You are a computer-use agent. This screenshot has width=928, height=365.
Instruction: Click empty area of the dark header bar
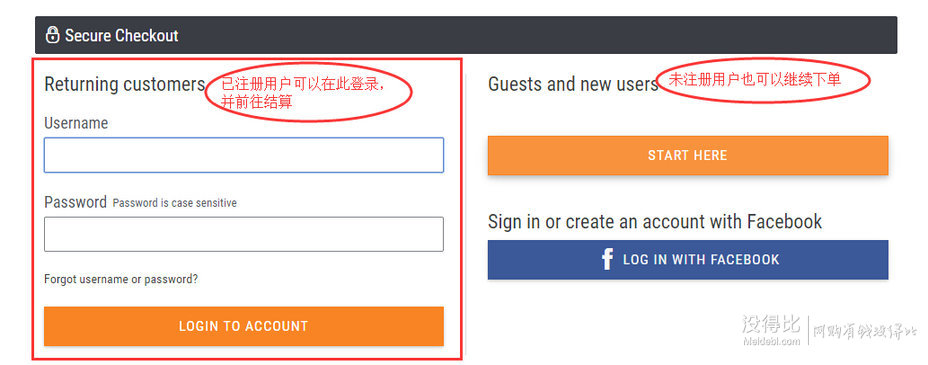point(533,35)
